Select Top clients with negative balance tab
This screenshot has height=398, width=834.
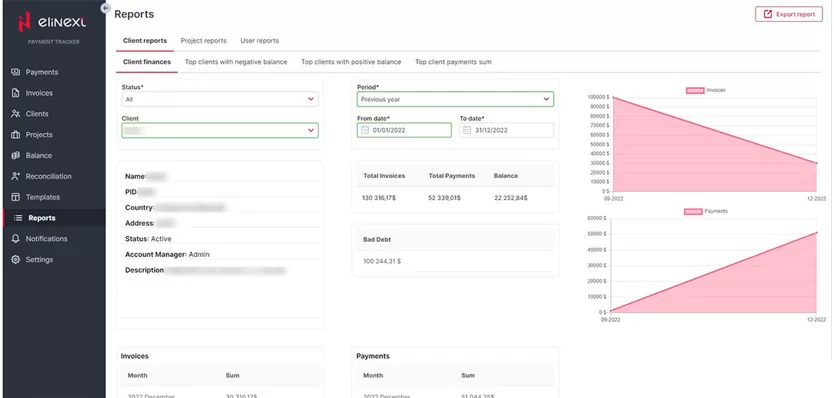[x=236, y=62]
